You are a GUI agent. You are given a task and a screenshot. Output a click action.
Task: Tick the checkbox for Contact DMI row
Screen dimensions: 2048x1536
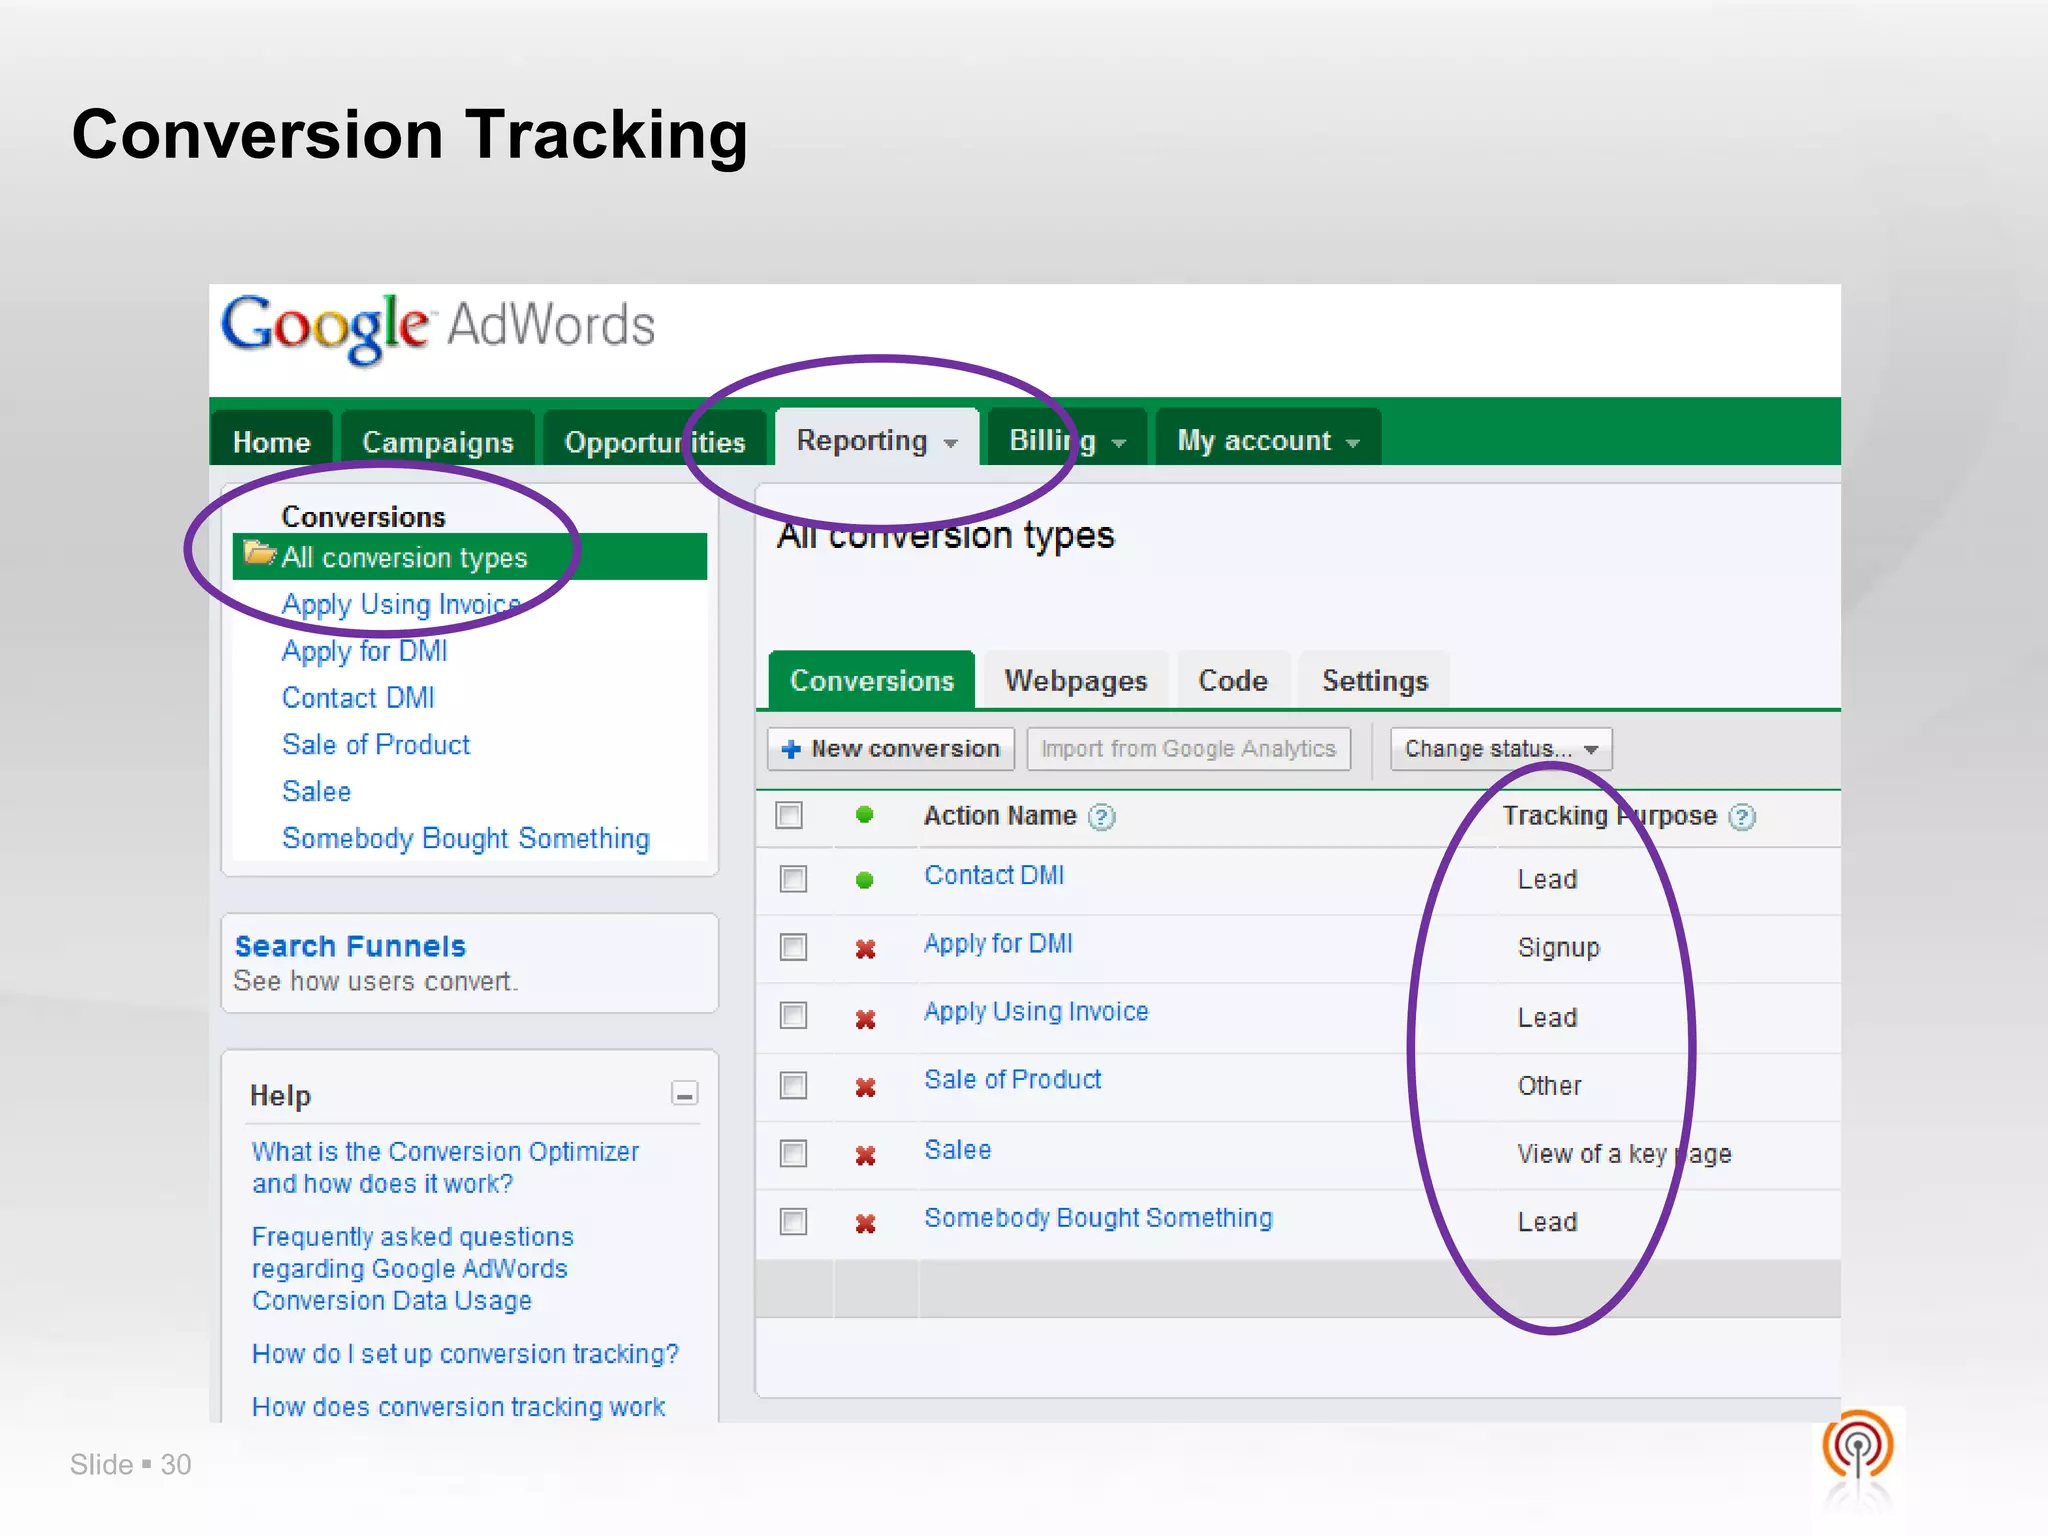[x=794, y=879]
